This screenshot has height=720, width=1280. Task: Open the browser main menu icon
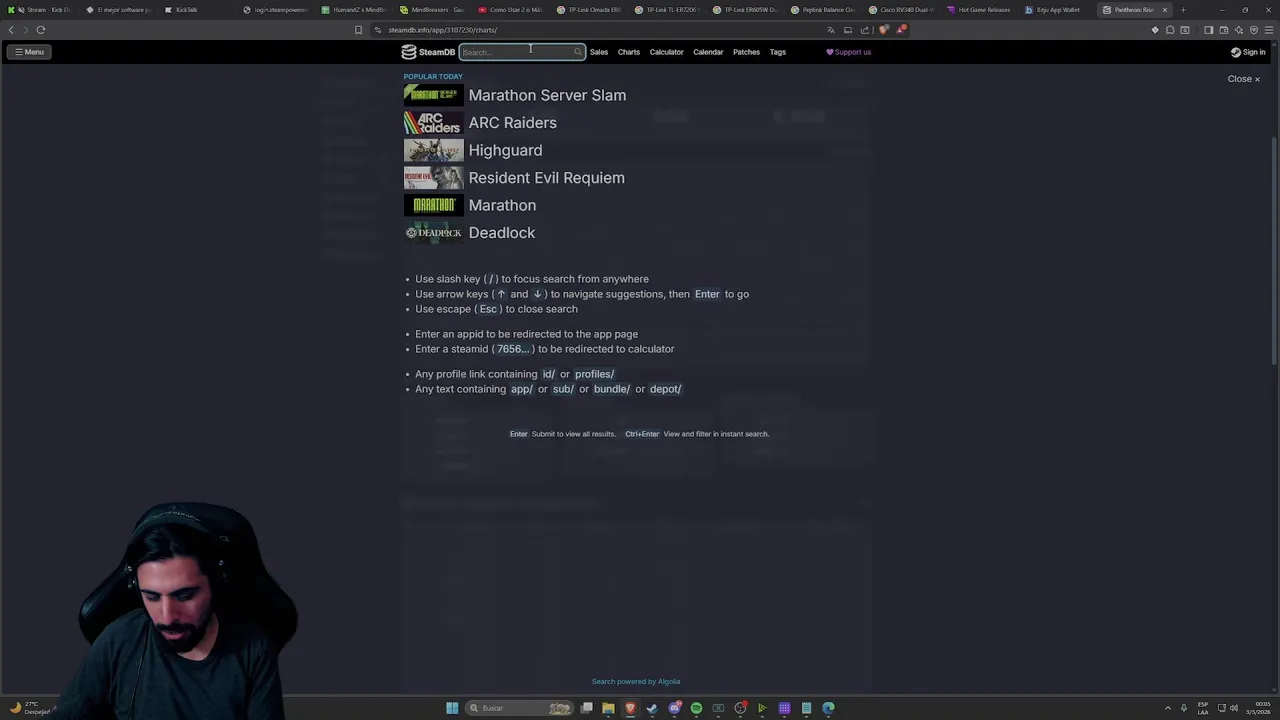(1267, 30)
